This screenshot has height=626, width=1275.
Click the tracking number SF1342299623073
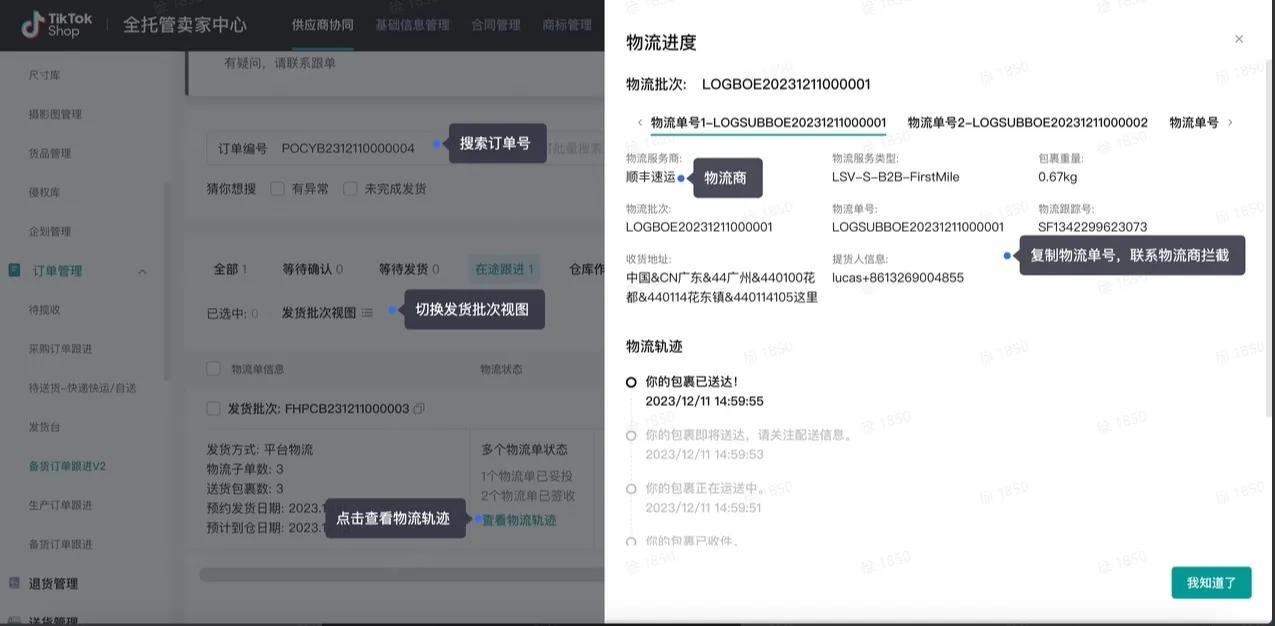1092,227
